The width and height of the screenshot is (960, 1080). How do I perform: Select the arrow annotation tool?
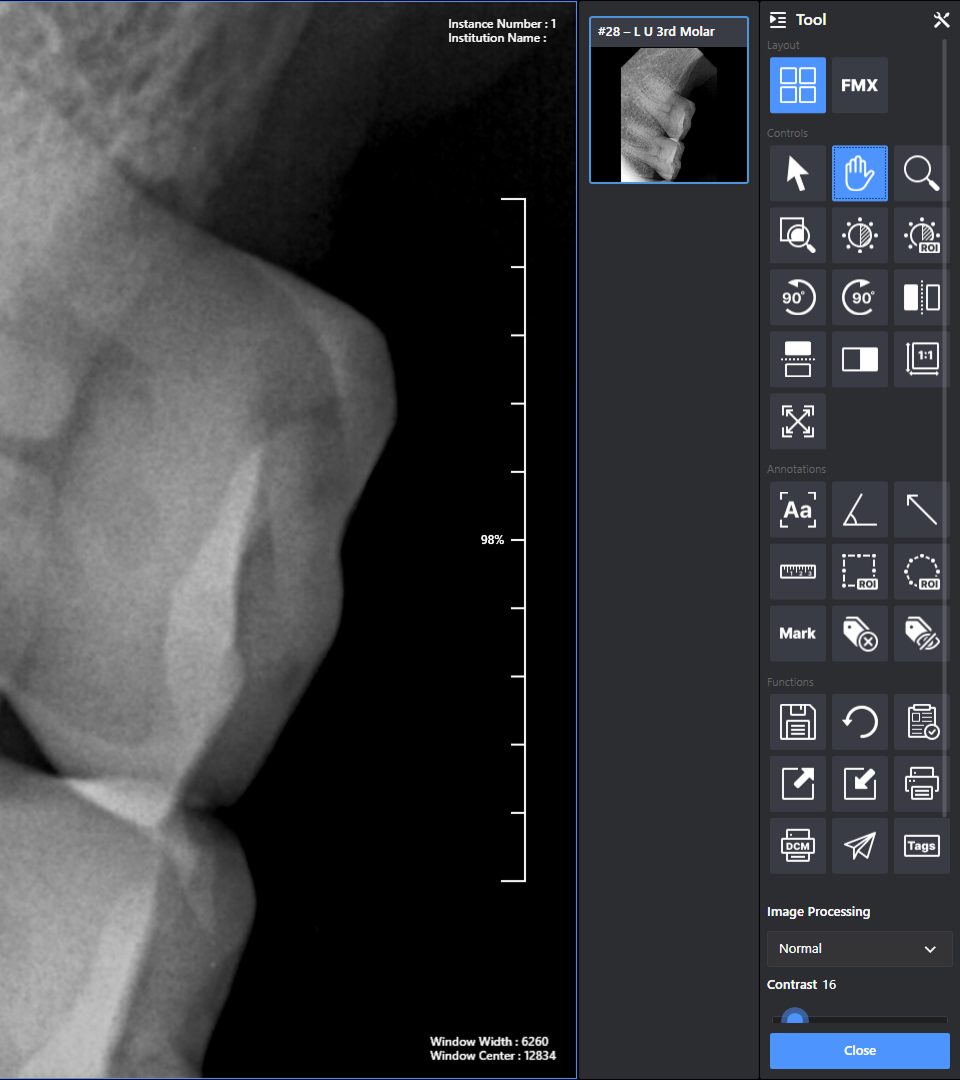[921, 510]
